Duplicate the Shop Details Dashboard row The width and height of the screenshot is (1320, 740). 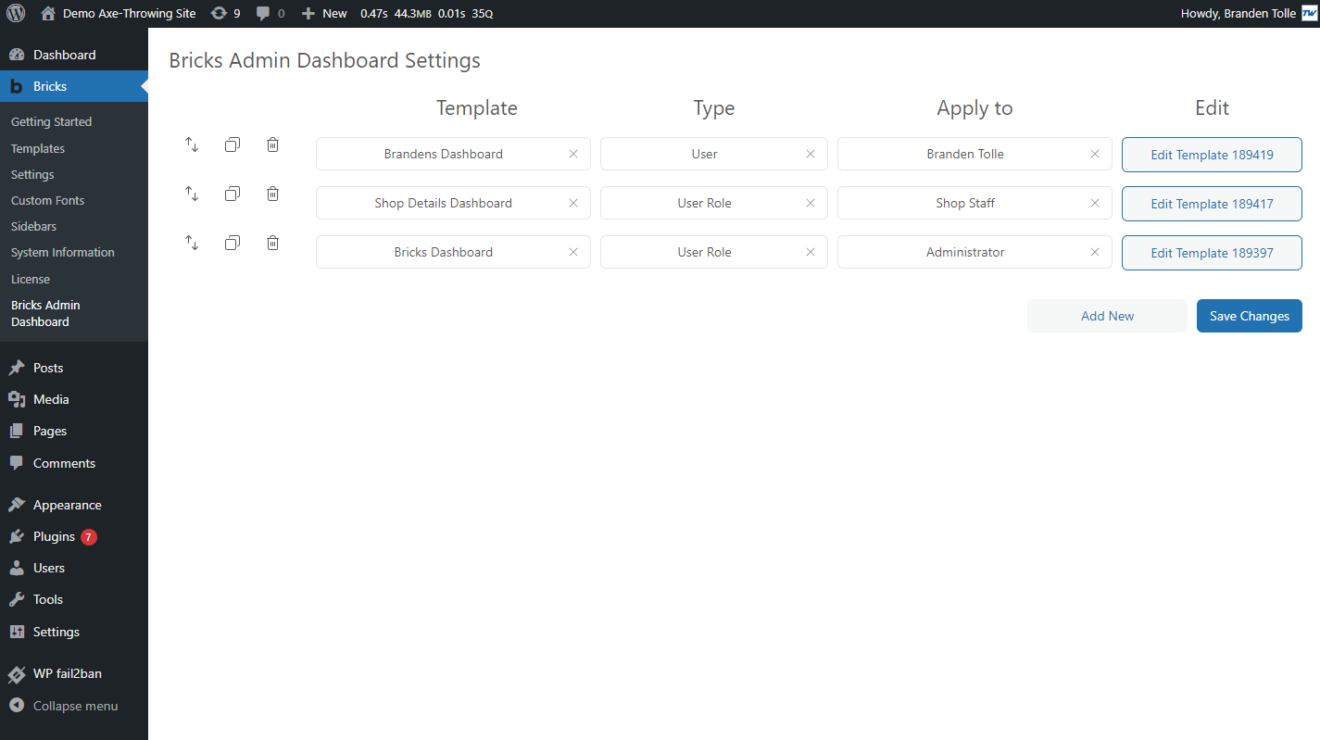pos(232,194)
